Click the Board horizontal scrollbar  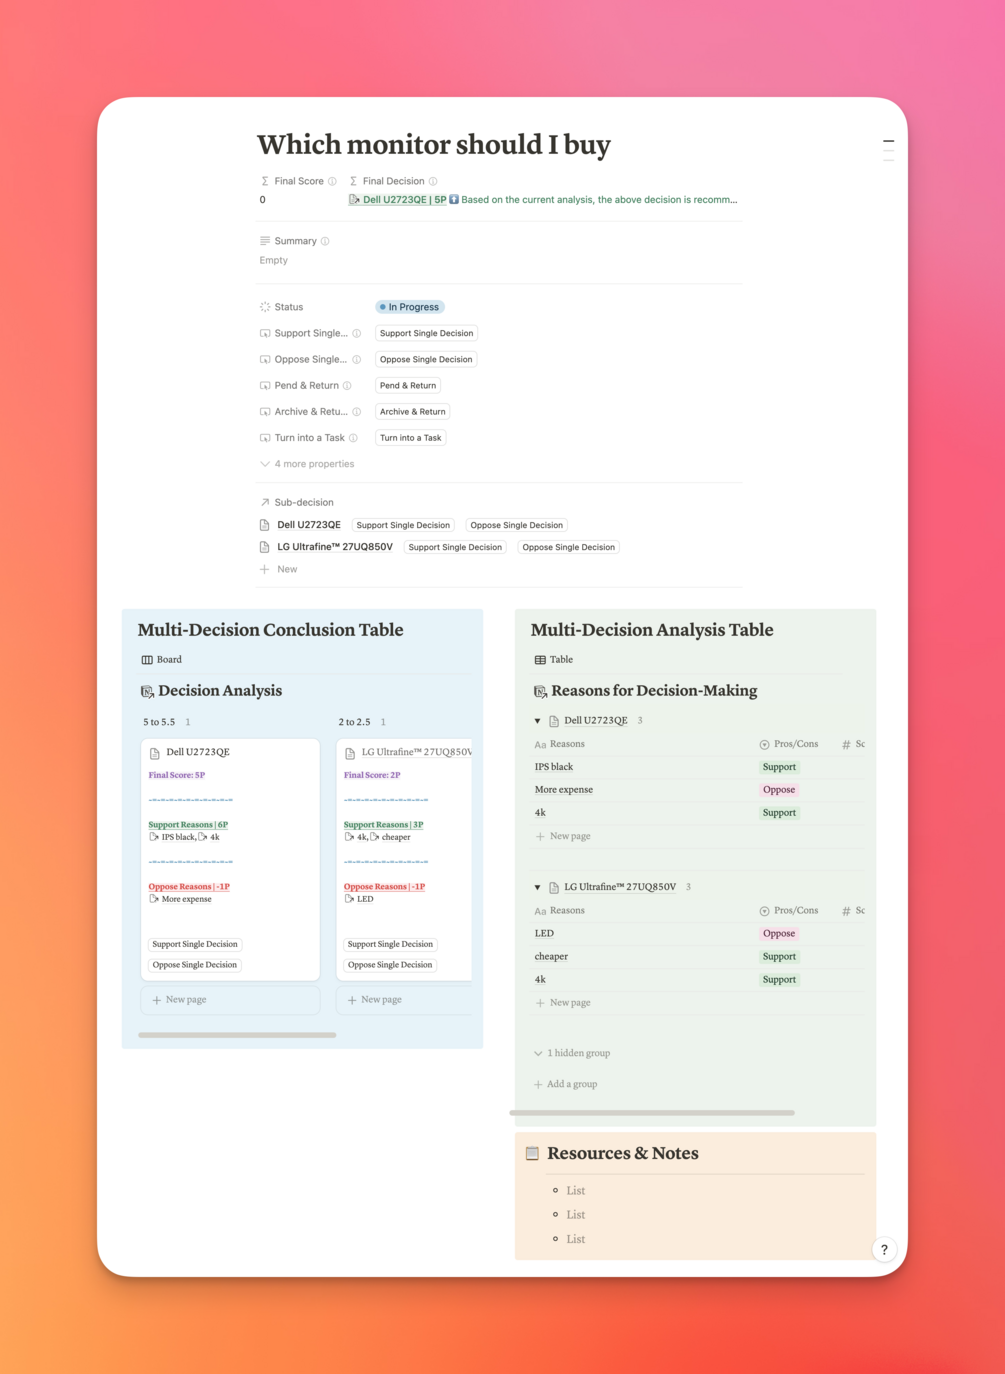(237, 1035)
